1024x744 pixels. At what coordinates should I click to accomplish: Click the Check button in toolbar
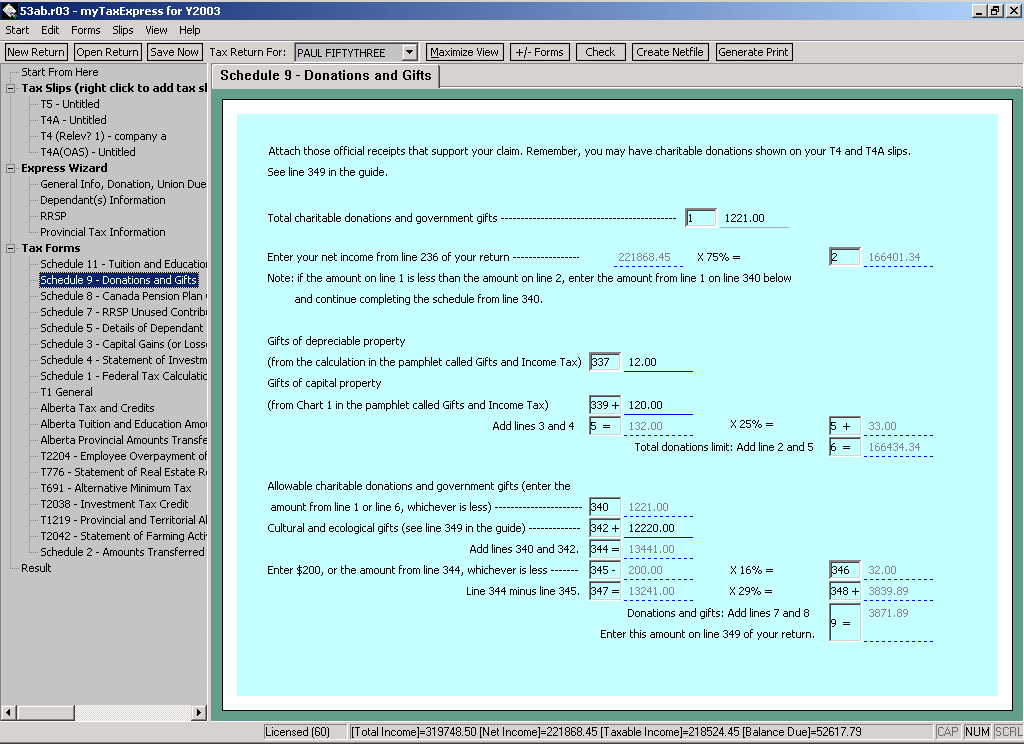click(600, 52)
